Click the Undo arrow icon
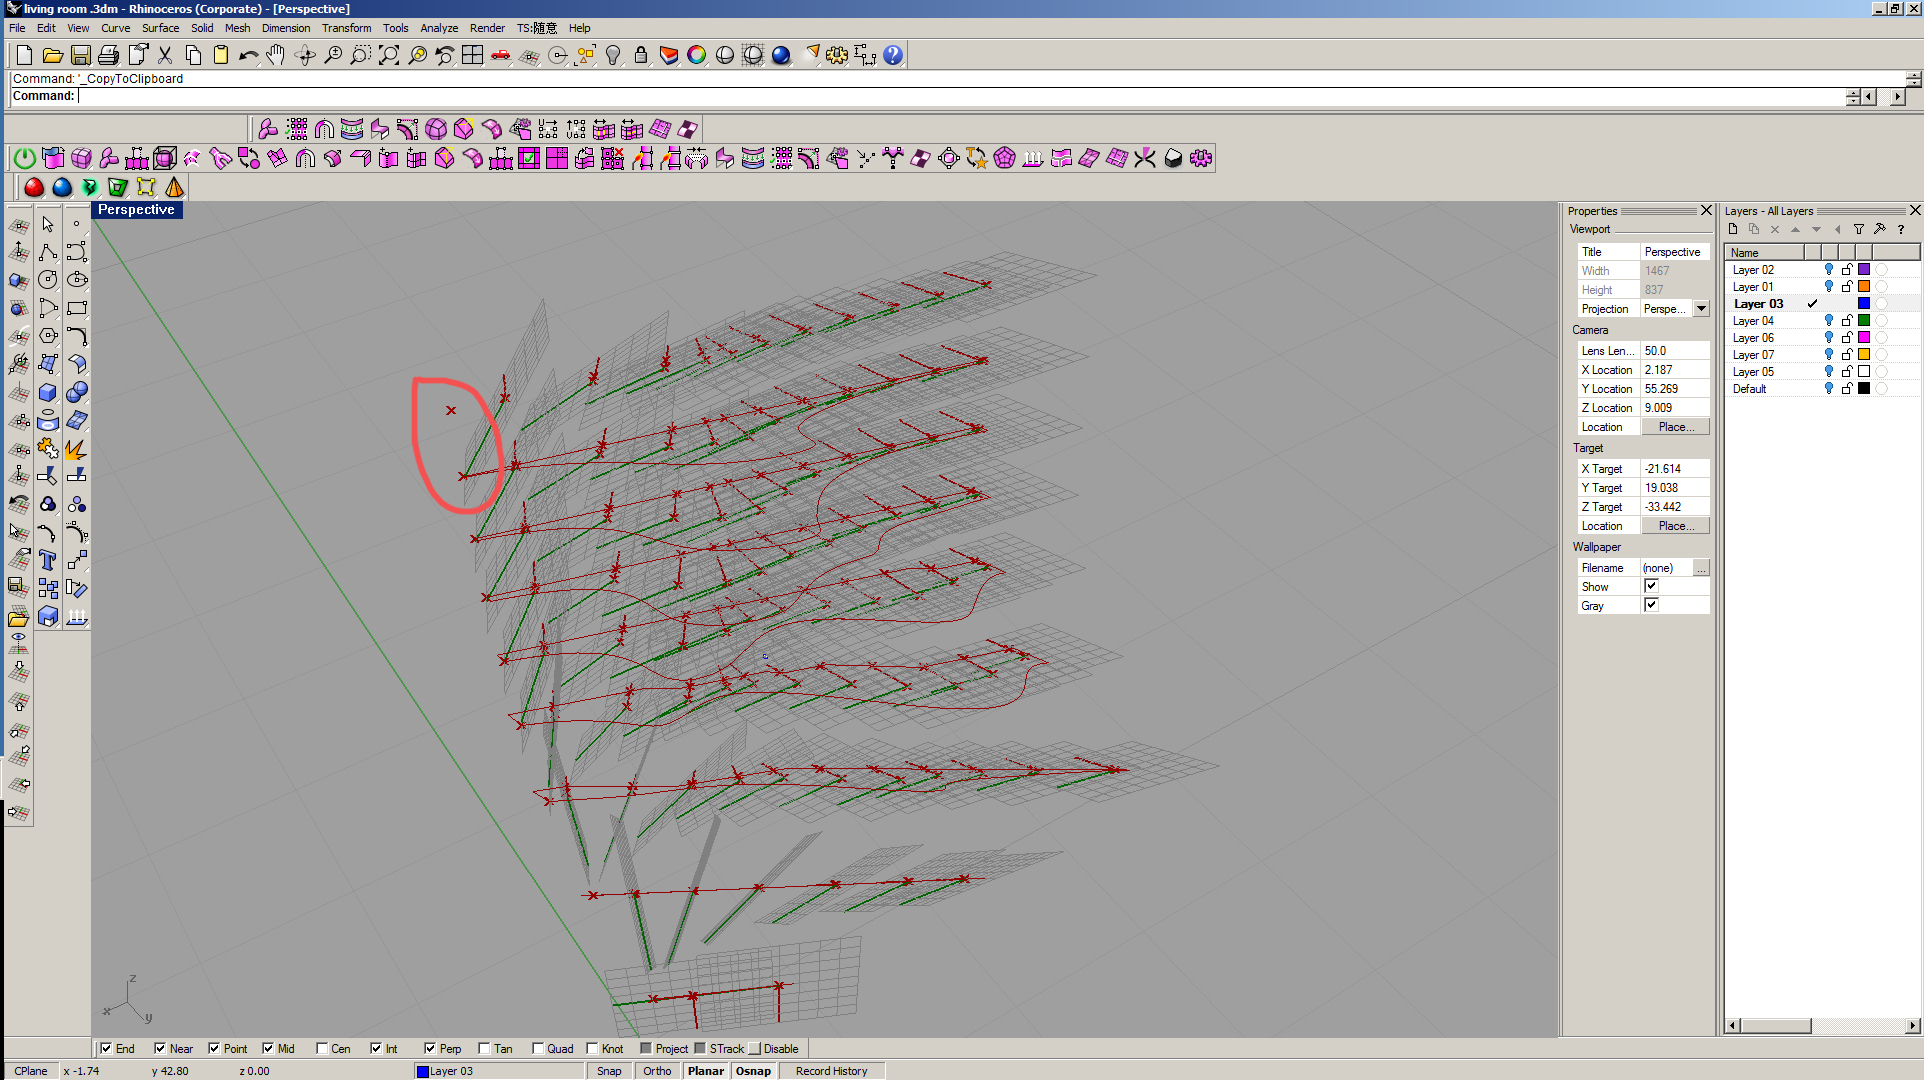This screenshot has height=1080, width=1924. click(x=248, y=55)
